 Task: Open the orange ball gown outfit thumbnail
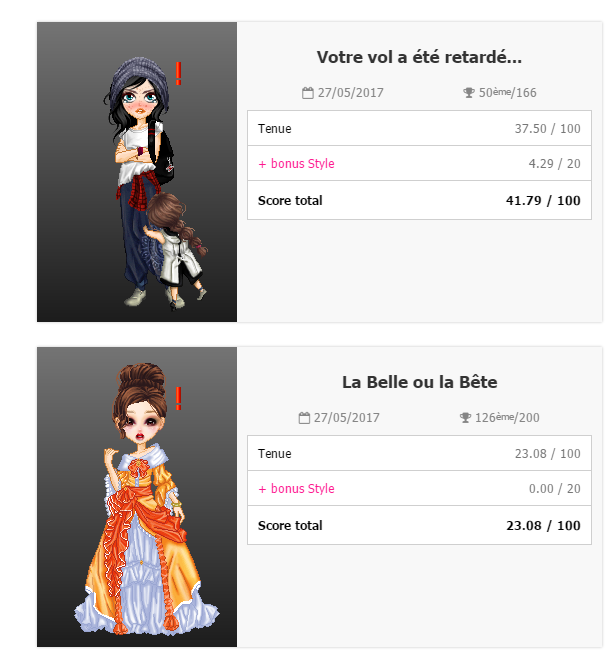click(x=137, y=497)
